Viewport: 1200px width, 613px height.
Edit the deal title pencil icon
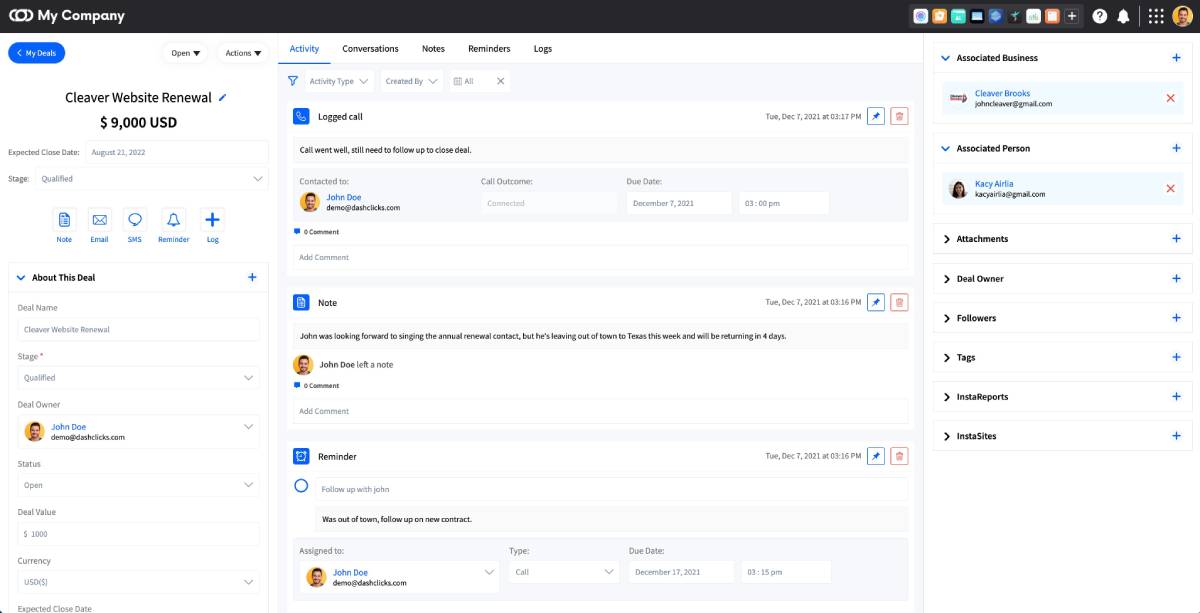223,97
